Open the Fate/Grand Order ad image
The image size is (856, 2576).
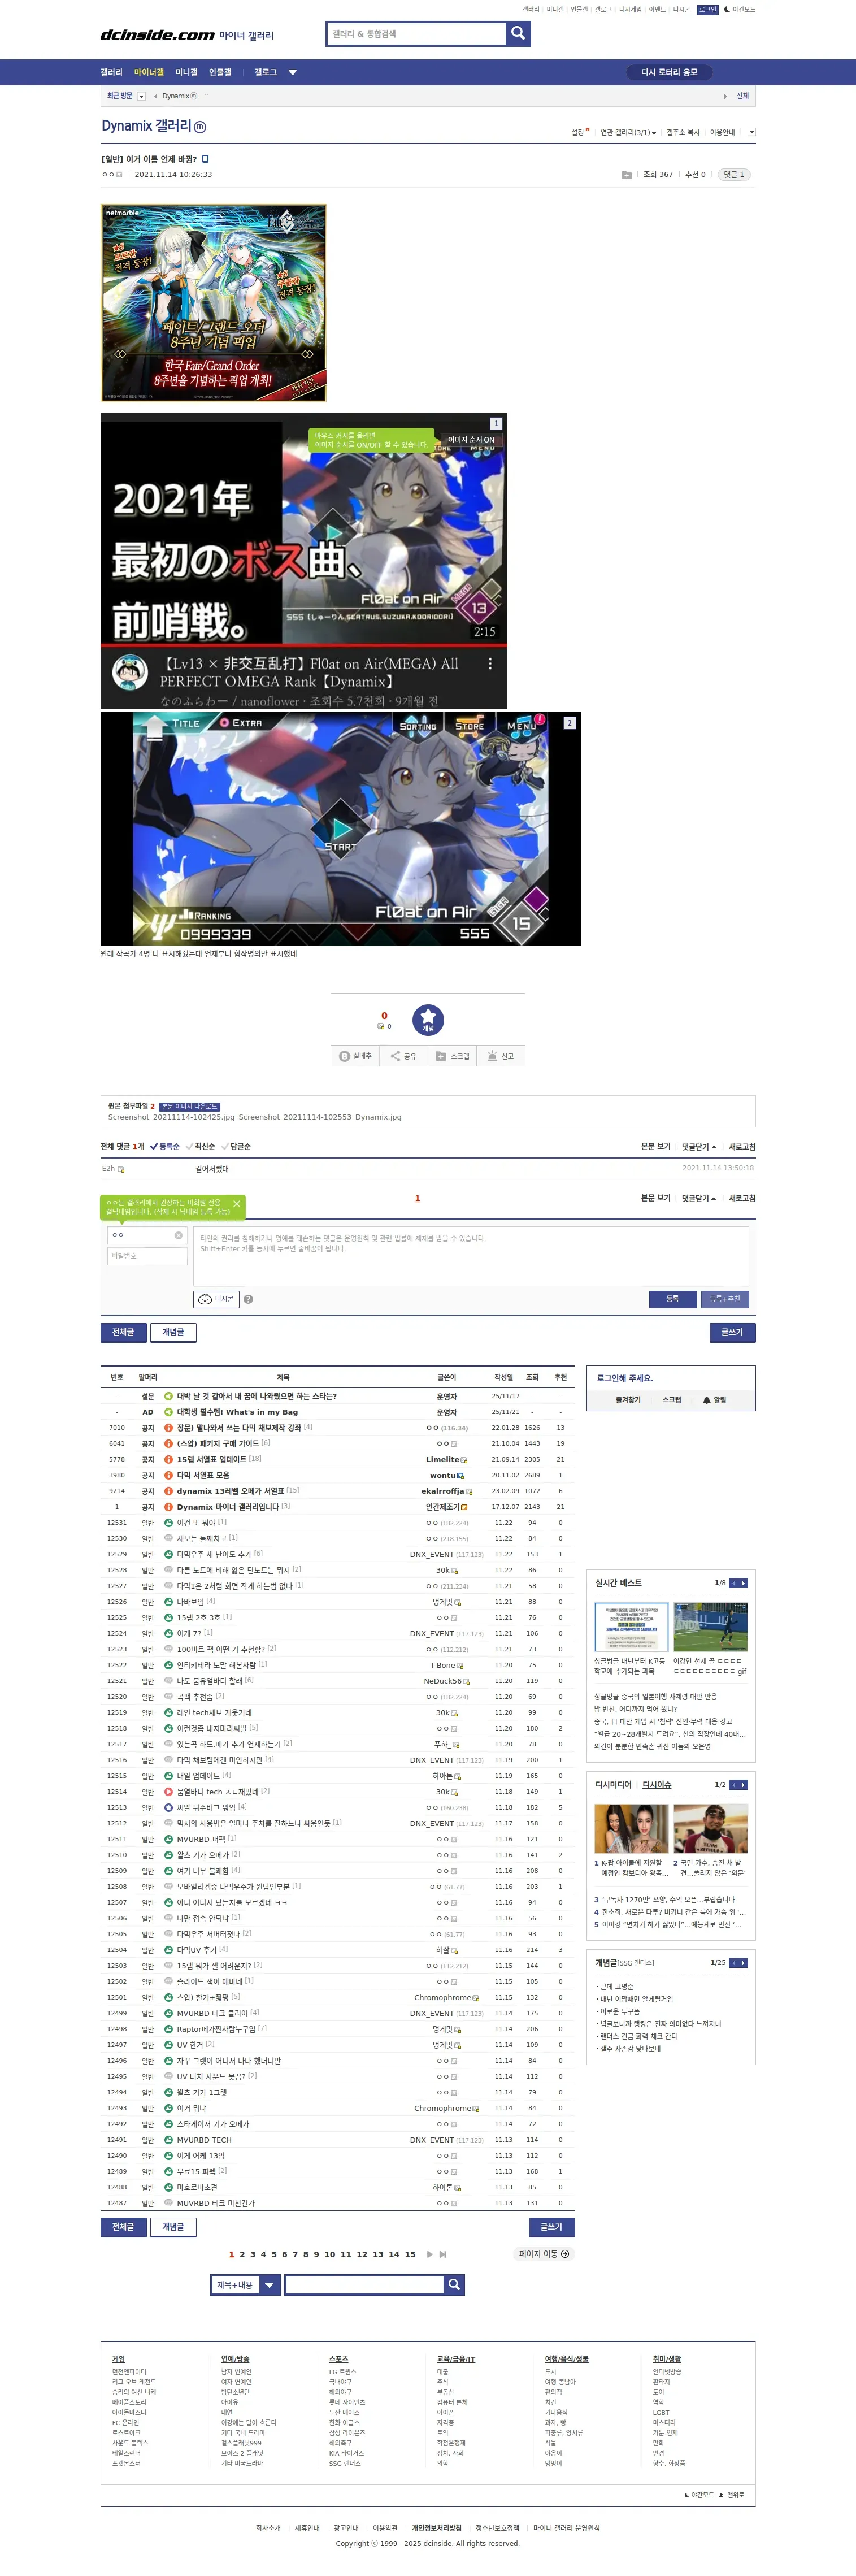[x=213, y=303]
